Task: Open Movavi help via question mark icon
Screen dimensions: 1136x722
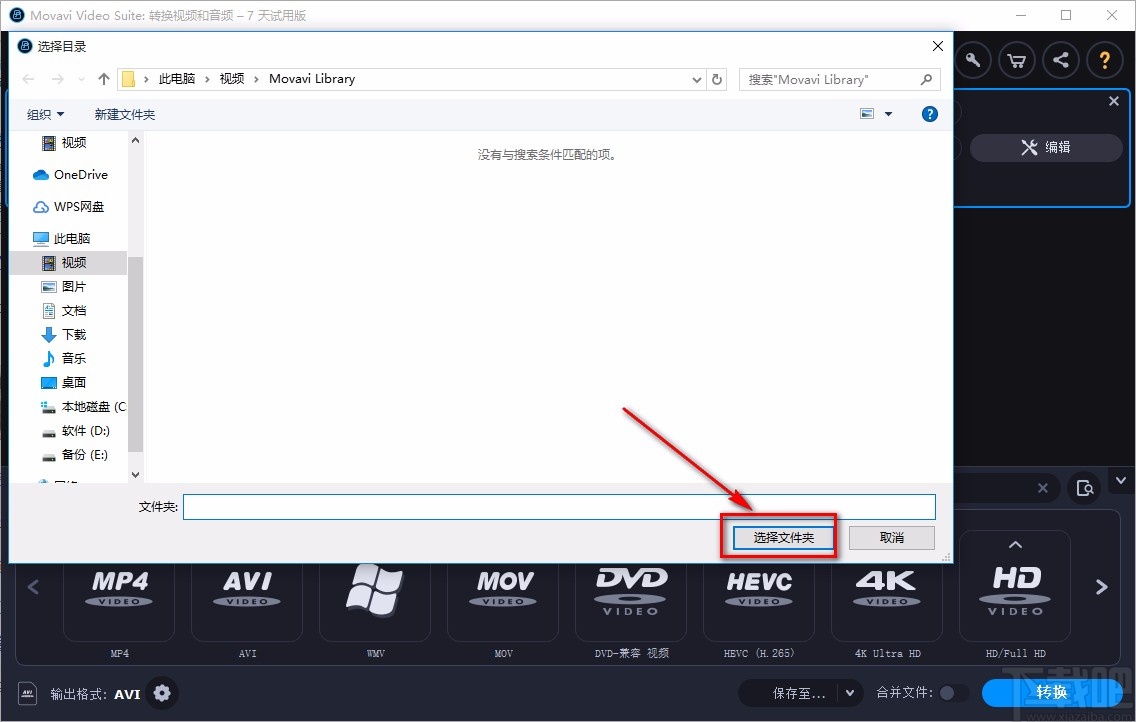Action: click(x=1105, y=60)
